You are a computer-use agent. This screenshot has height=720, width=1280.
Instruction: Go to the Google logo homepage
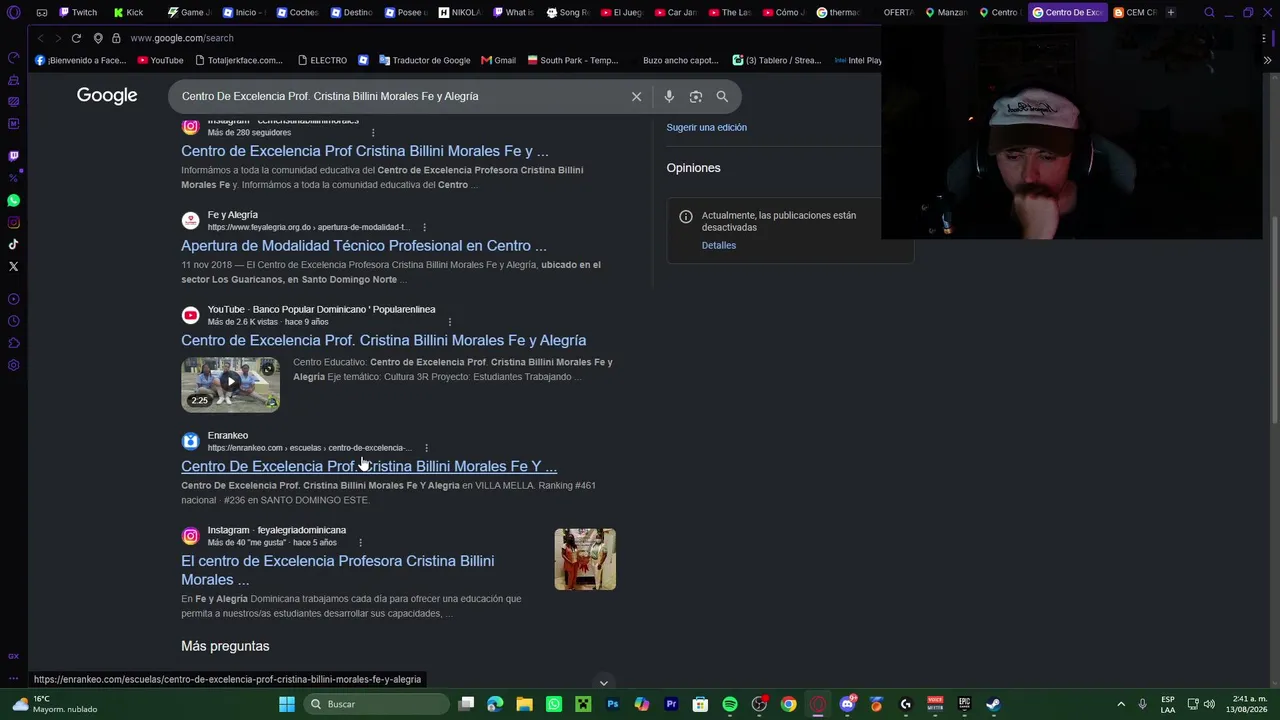(107, 96)
